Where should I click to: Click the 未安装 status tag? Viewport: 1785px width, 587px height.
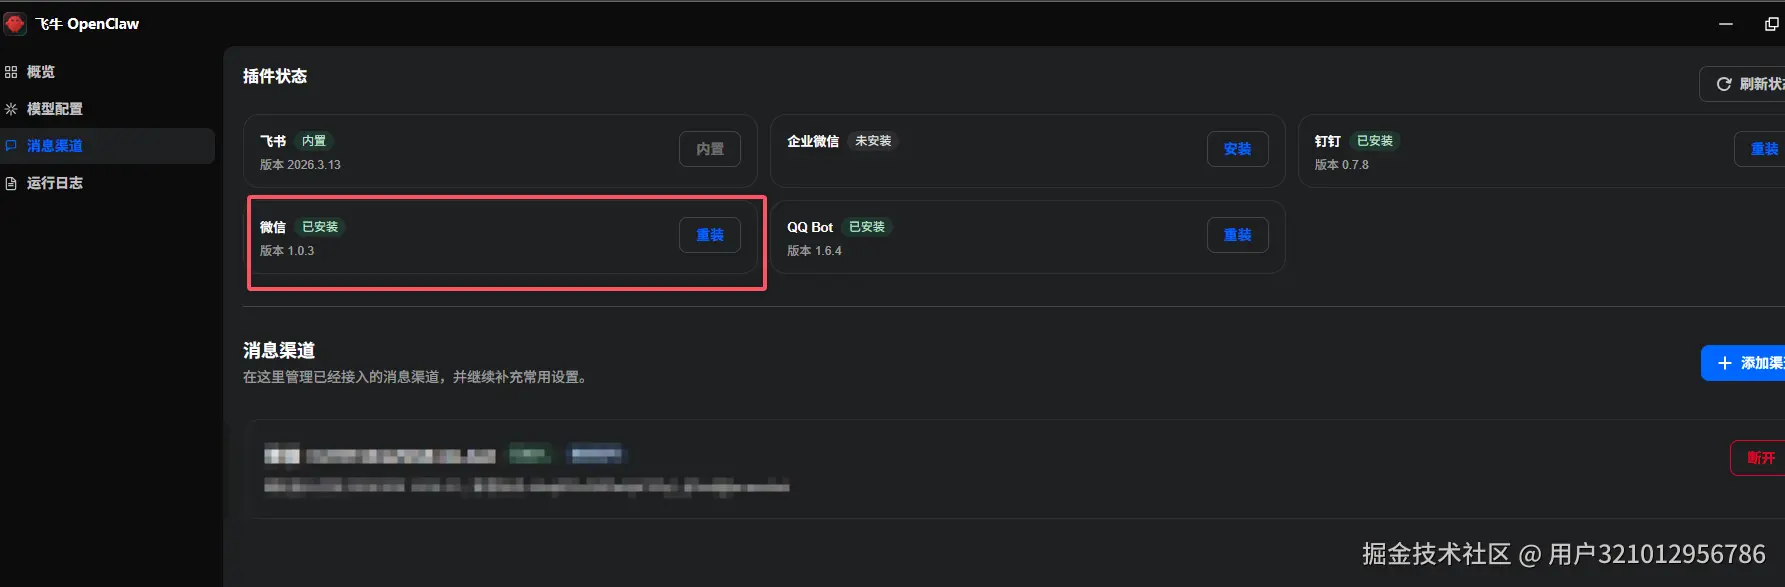click(x=873, y=141)
